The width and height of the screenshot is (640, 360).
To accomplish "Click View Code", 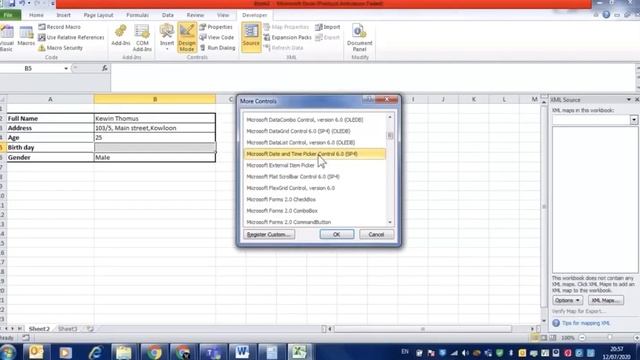I will tap(217, 37).
